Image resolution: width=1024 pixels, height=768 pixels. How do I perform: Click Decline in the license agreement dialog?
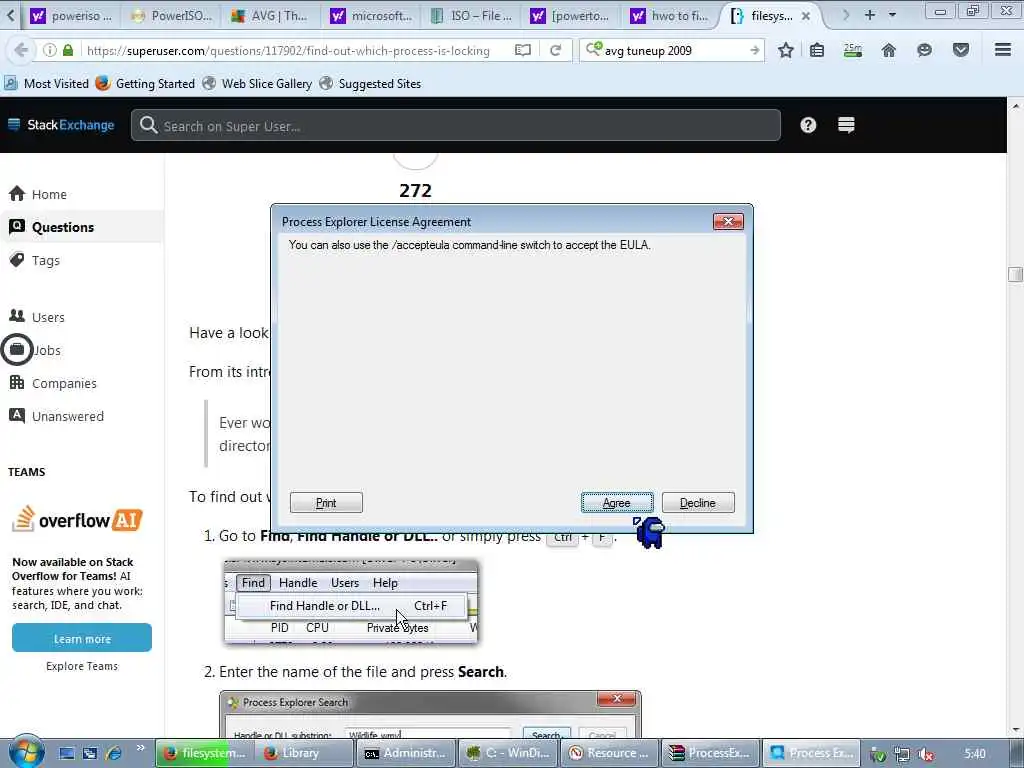coord(697,502)
